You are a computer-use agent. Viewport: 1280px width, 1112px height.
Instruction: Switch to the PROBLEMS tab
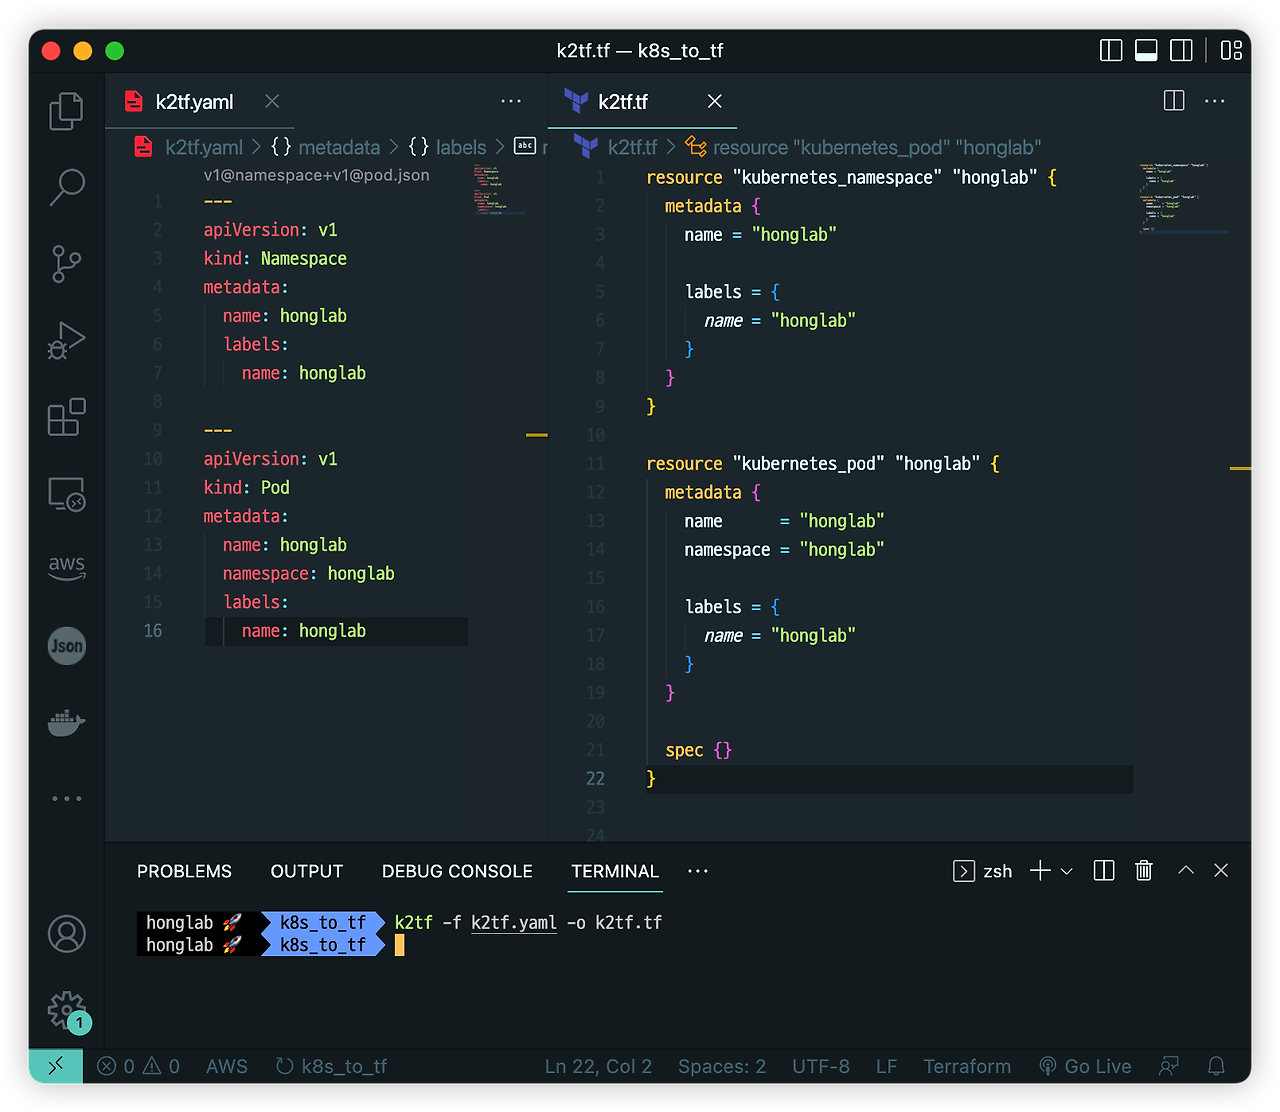184,871
